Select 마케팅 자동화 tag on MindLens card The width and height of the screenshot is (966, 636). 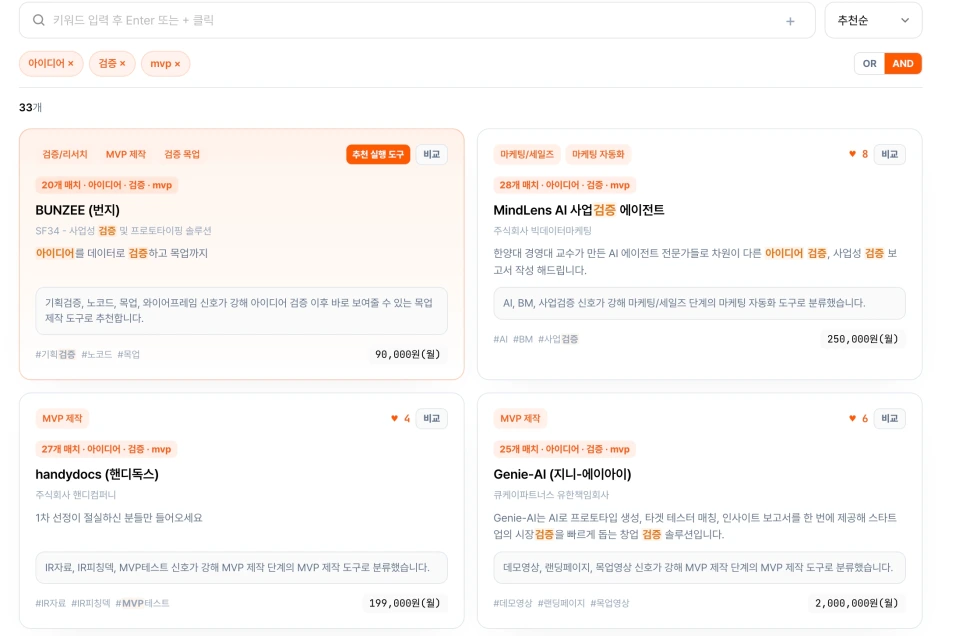(598, 154)
